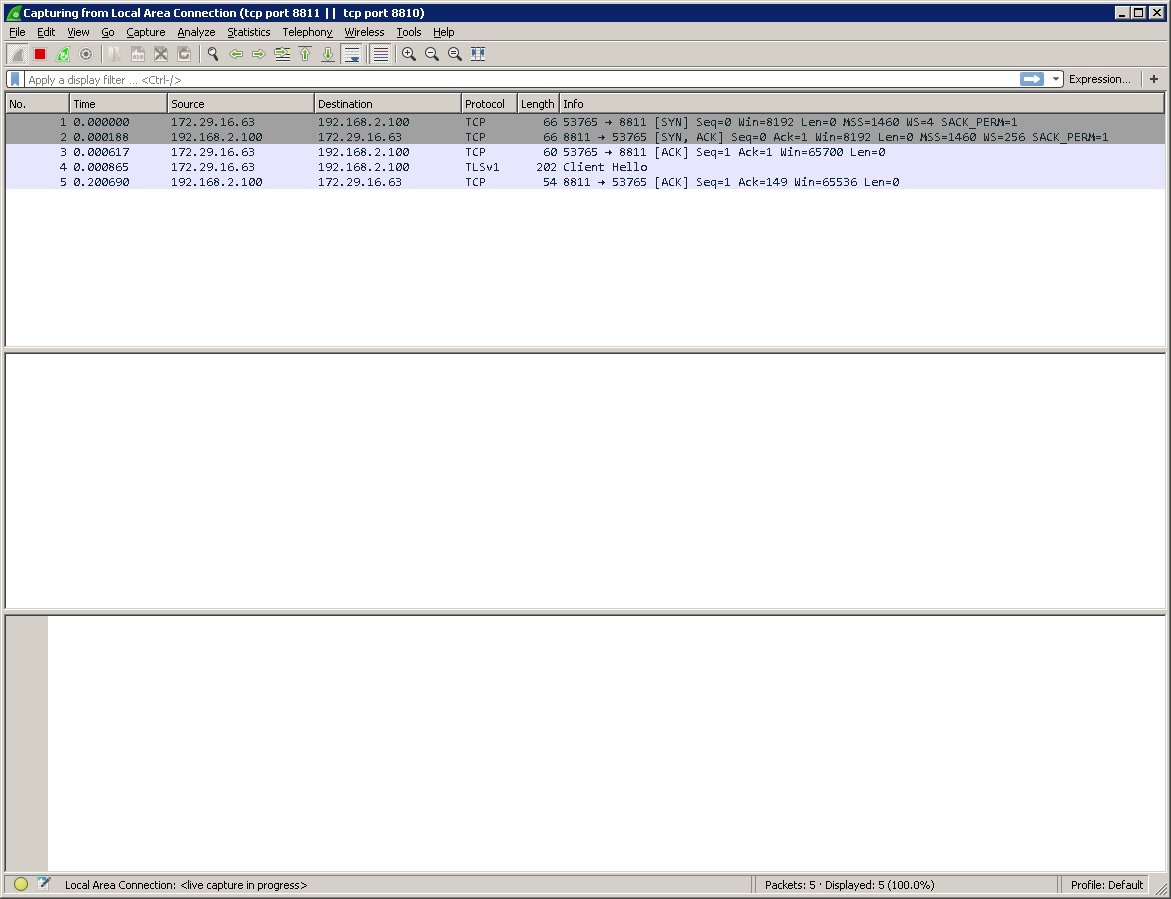
Task: Stop the capture with the red square icon
Action: tap(40, 54)
